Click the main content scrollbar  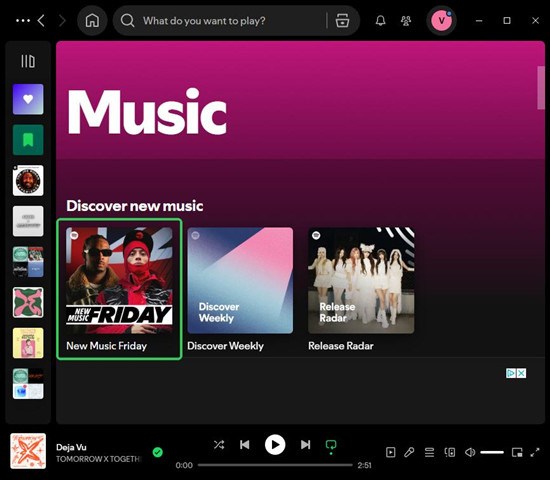[x=541, y=88]
